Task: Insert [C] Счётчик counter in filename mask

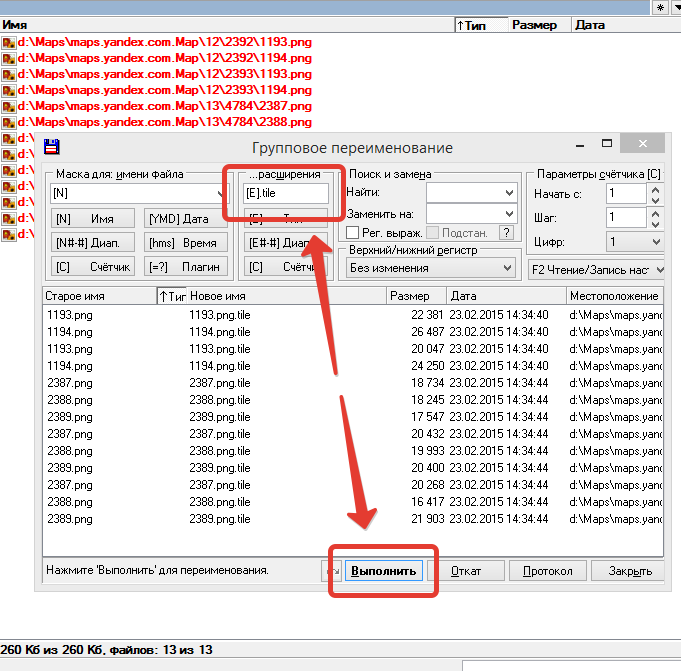Action: pyautogui.click(x=92, y=267)
